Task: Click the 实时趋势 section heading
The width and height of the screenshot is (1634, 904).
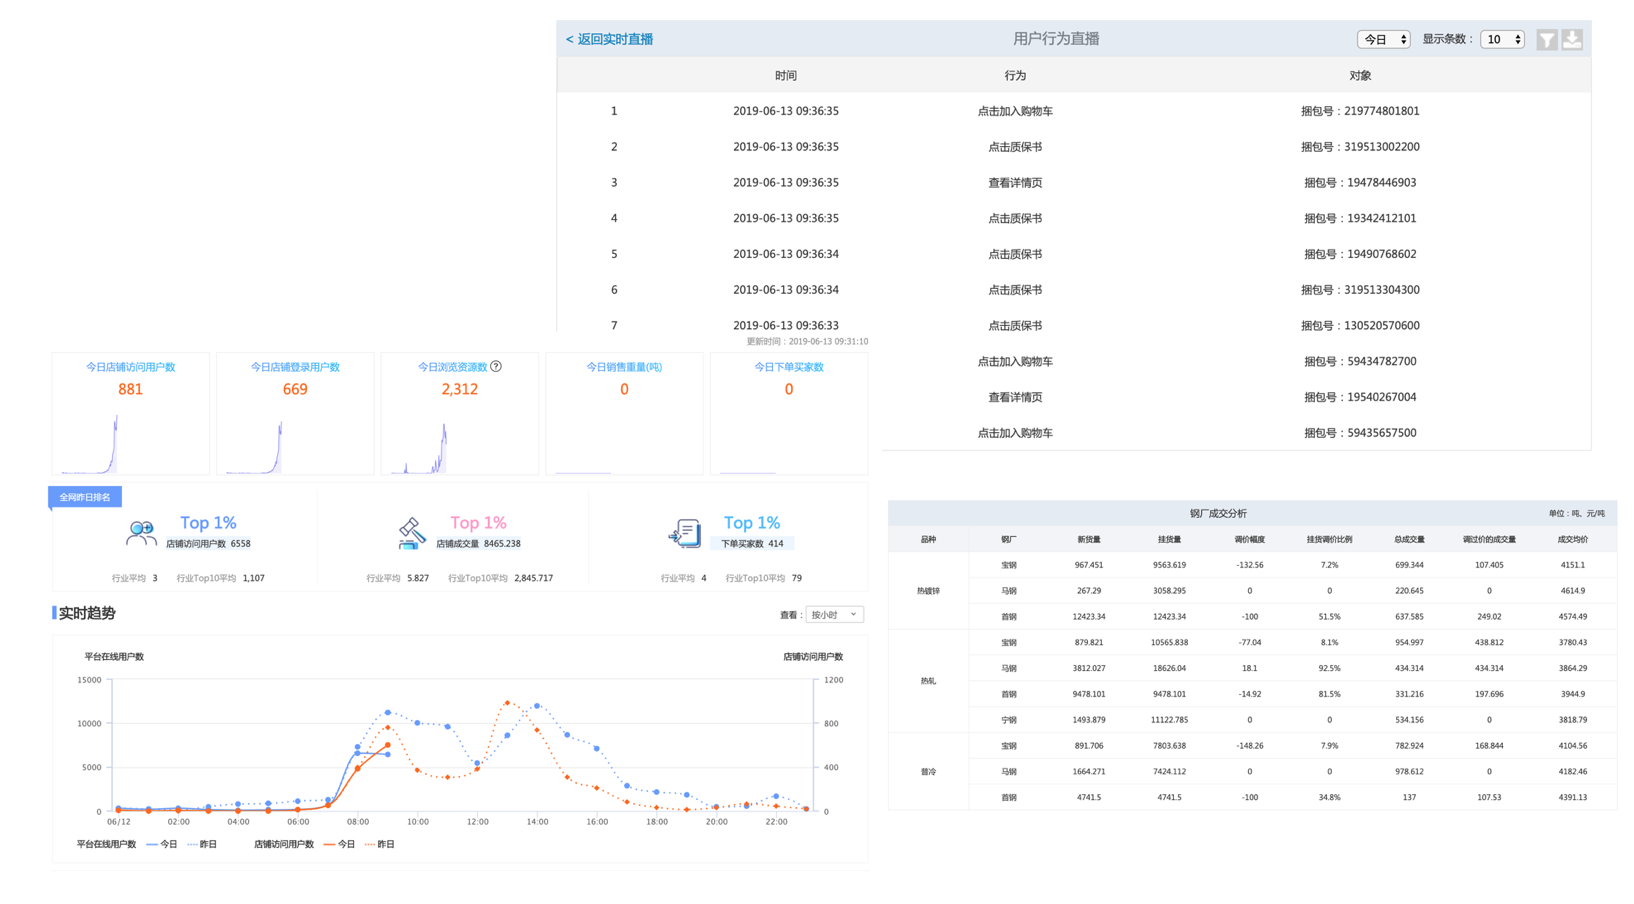Action: point(87,613)
